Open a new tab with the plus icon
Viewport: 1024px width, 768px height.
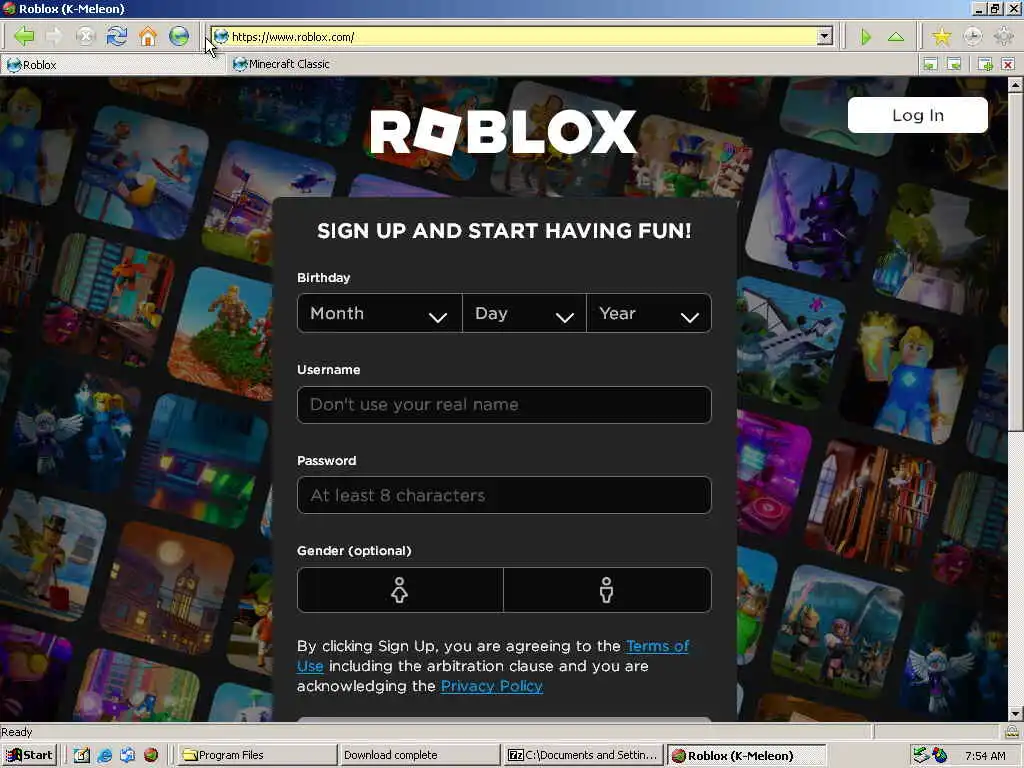[985, 64]
